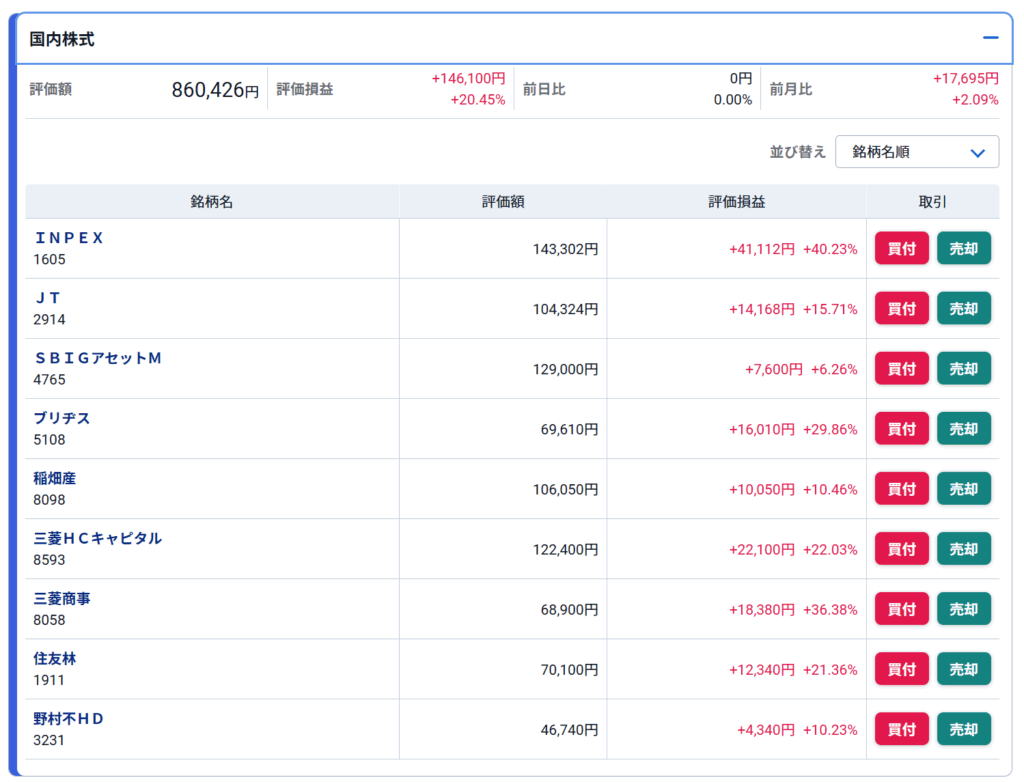Image resolution: width=1024 pixels, height=782 pixels.
Task: Buy ブリヂス via 買付 button
Action: pyautogui.click(x=901, y=429)
